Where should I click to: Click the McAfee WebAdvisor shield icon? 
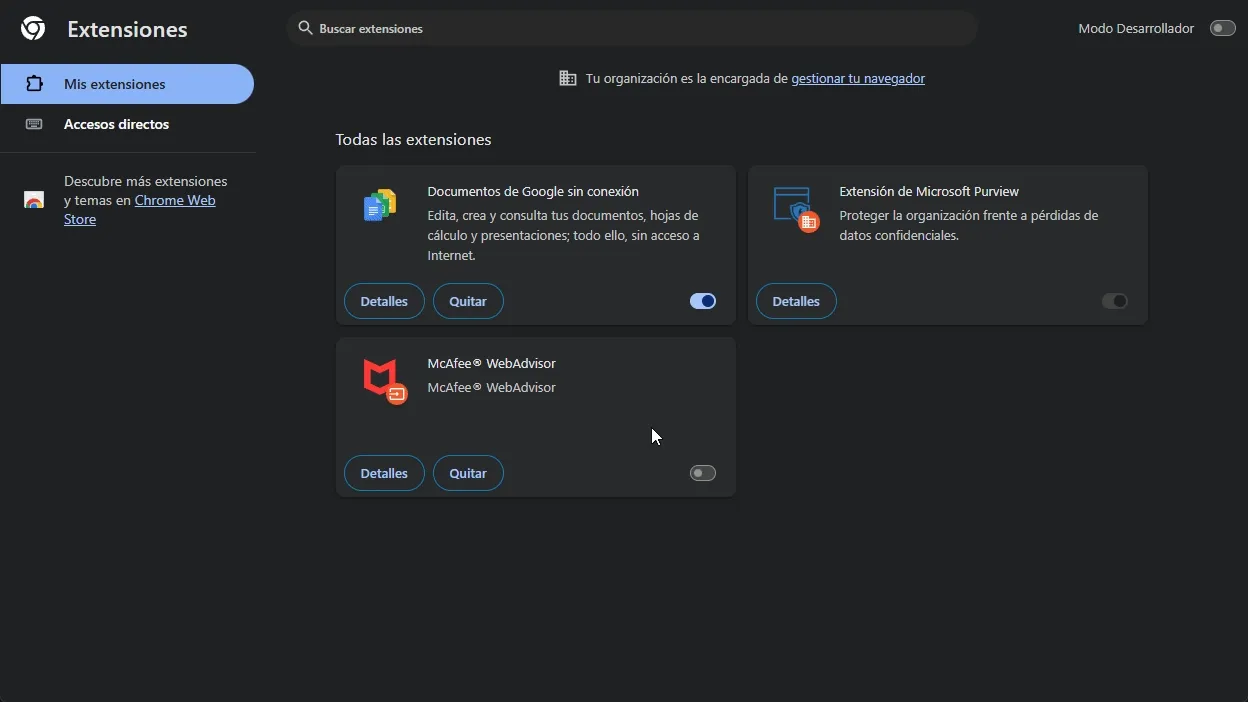click(x=384, y=380)
